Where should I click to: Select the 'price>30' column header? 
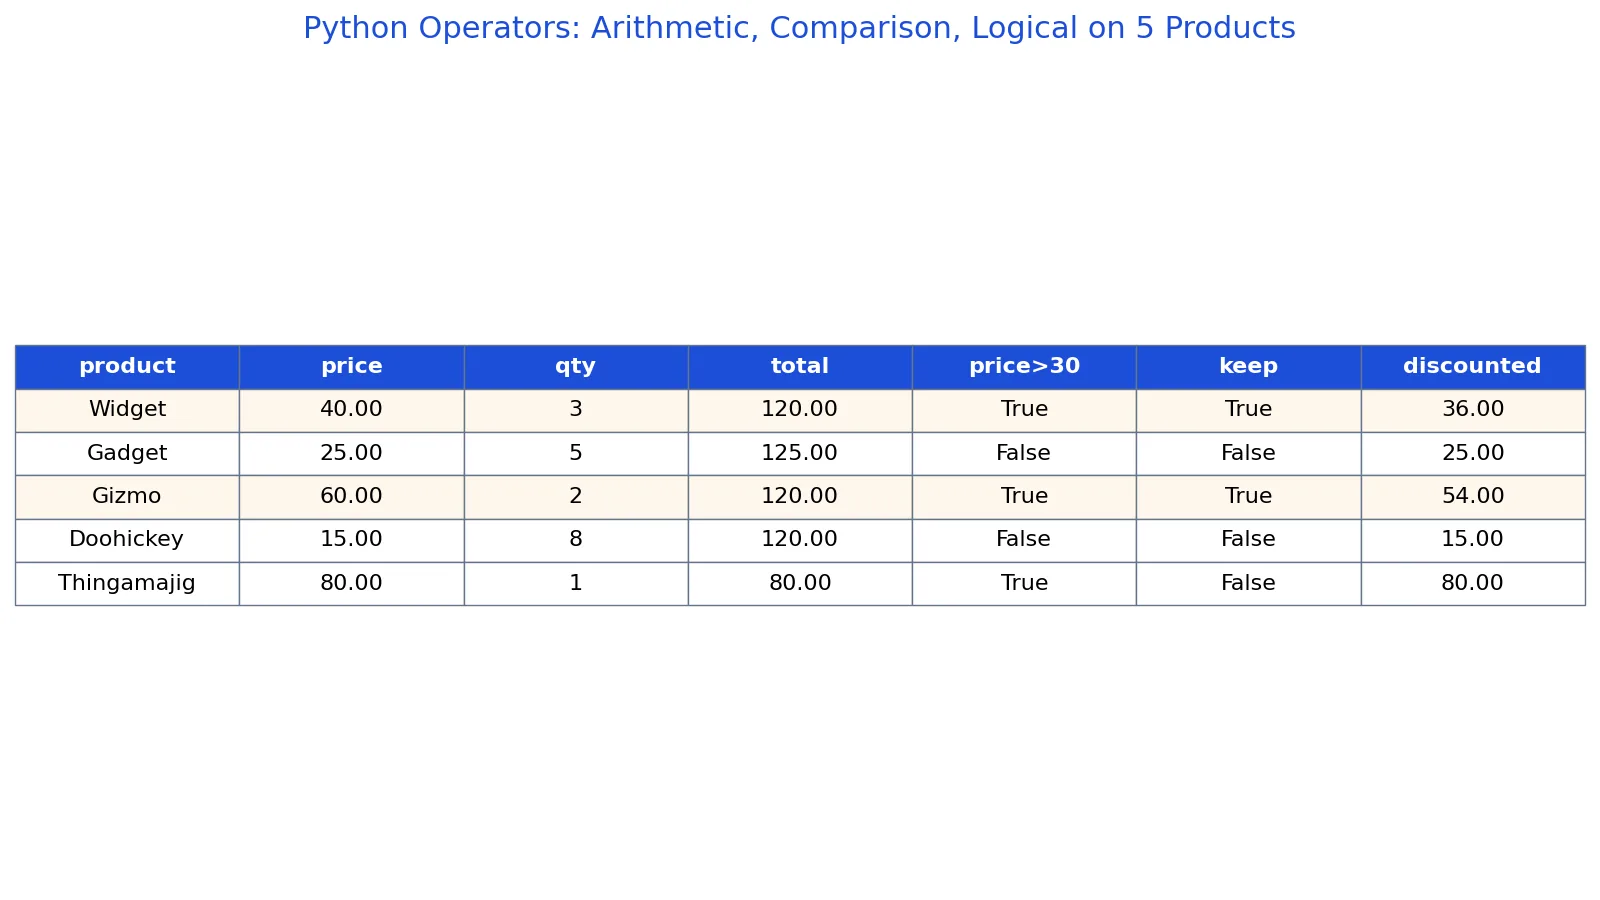1024,367
